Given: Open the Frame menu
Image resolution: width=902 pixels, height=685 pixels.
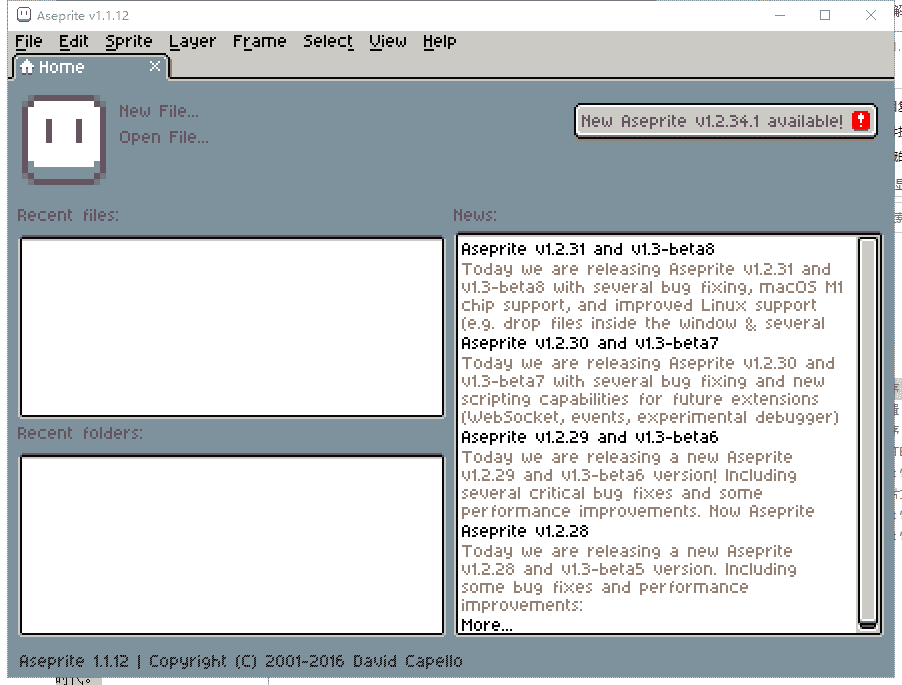Looking at the screenshot, I should pyautogui.click(x=259, y=41).
